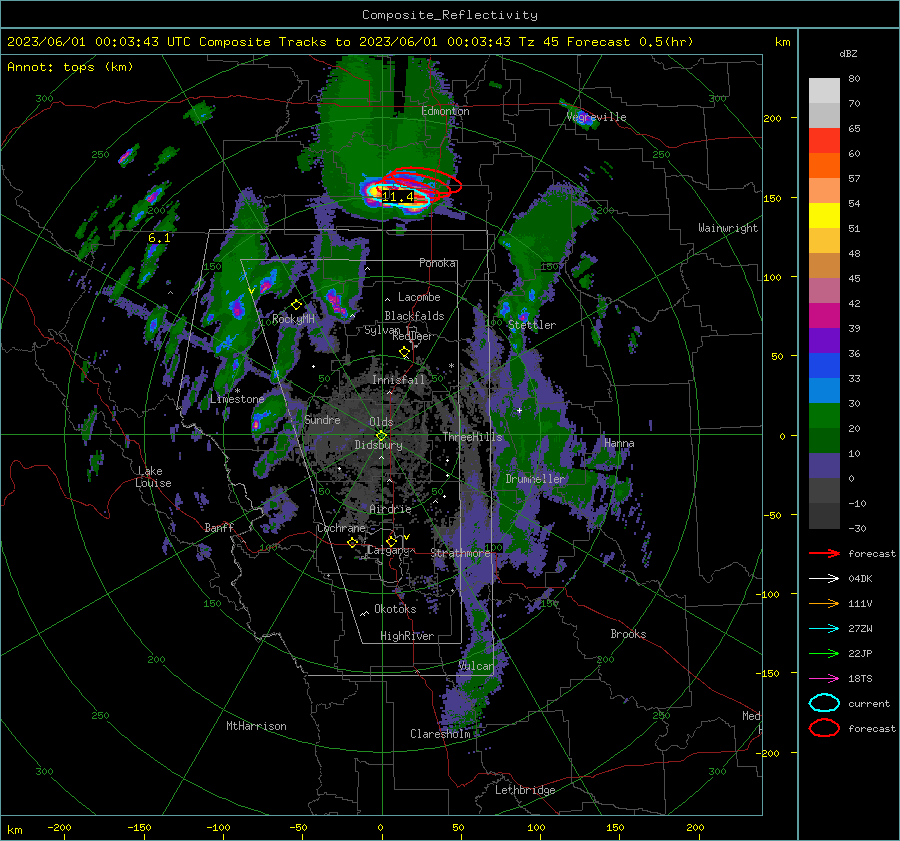This screenshot has height=841, width=900.
Task: Click the Lethbridge city label
Action: (525, 790)
